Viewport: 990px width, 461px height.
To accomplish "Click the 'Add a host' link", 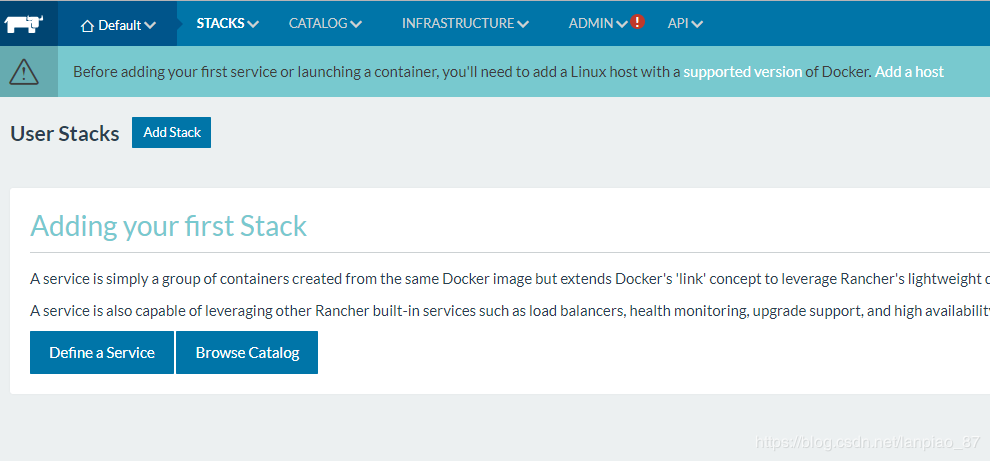I will [909, 72].
